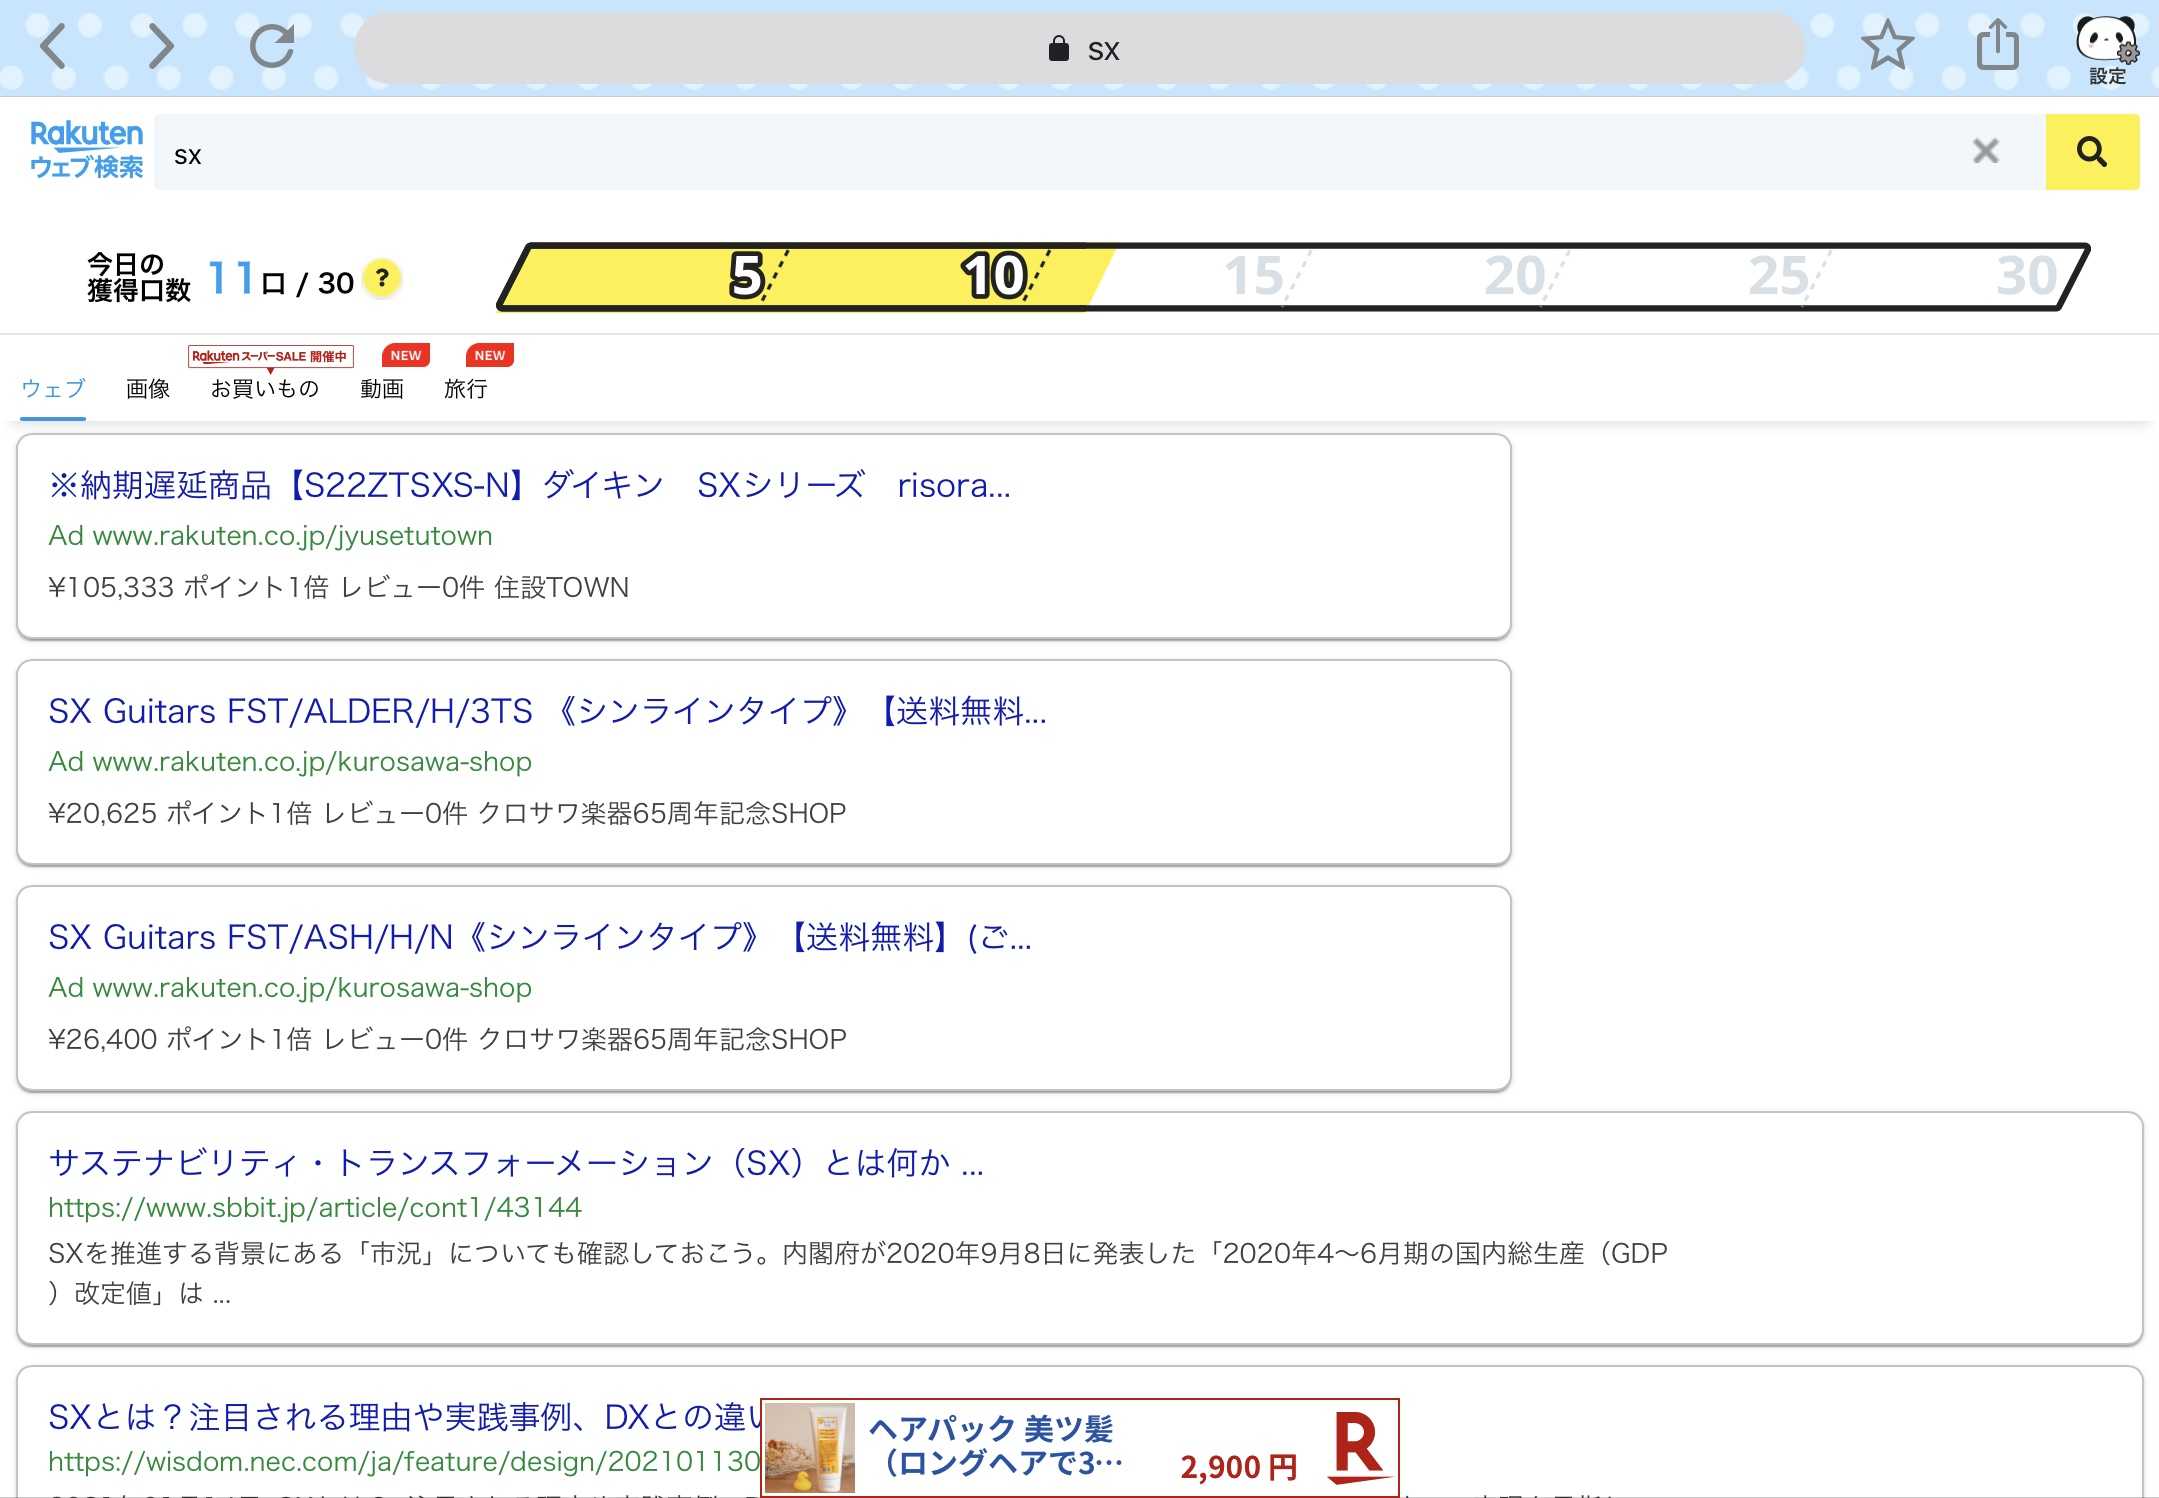2159x1498 pixels.
Task: Go forward to the next page
Action: tap(160, 46)
